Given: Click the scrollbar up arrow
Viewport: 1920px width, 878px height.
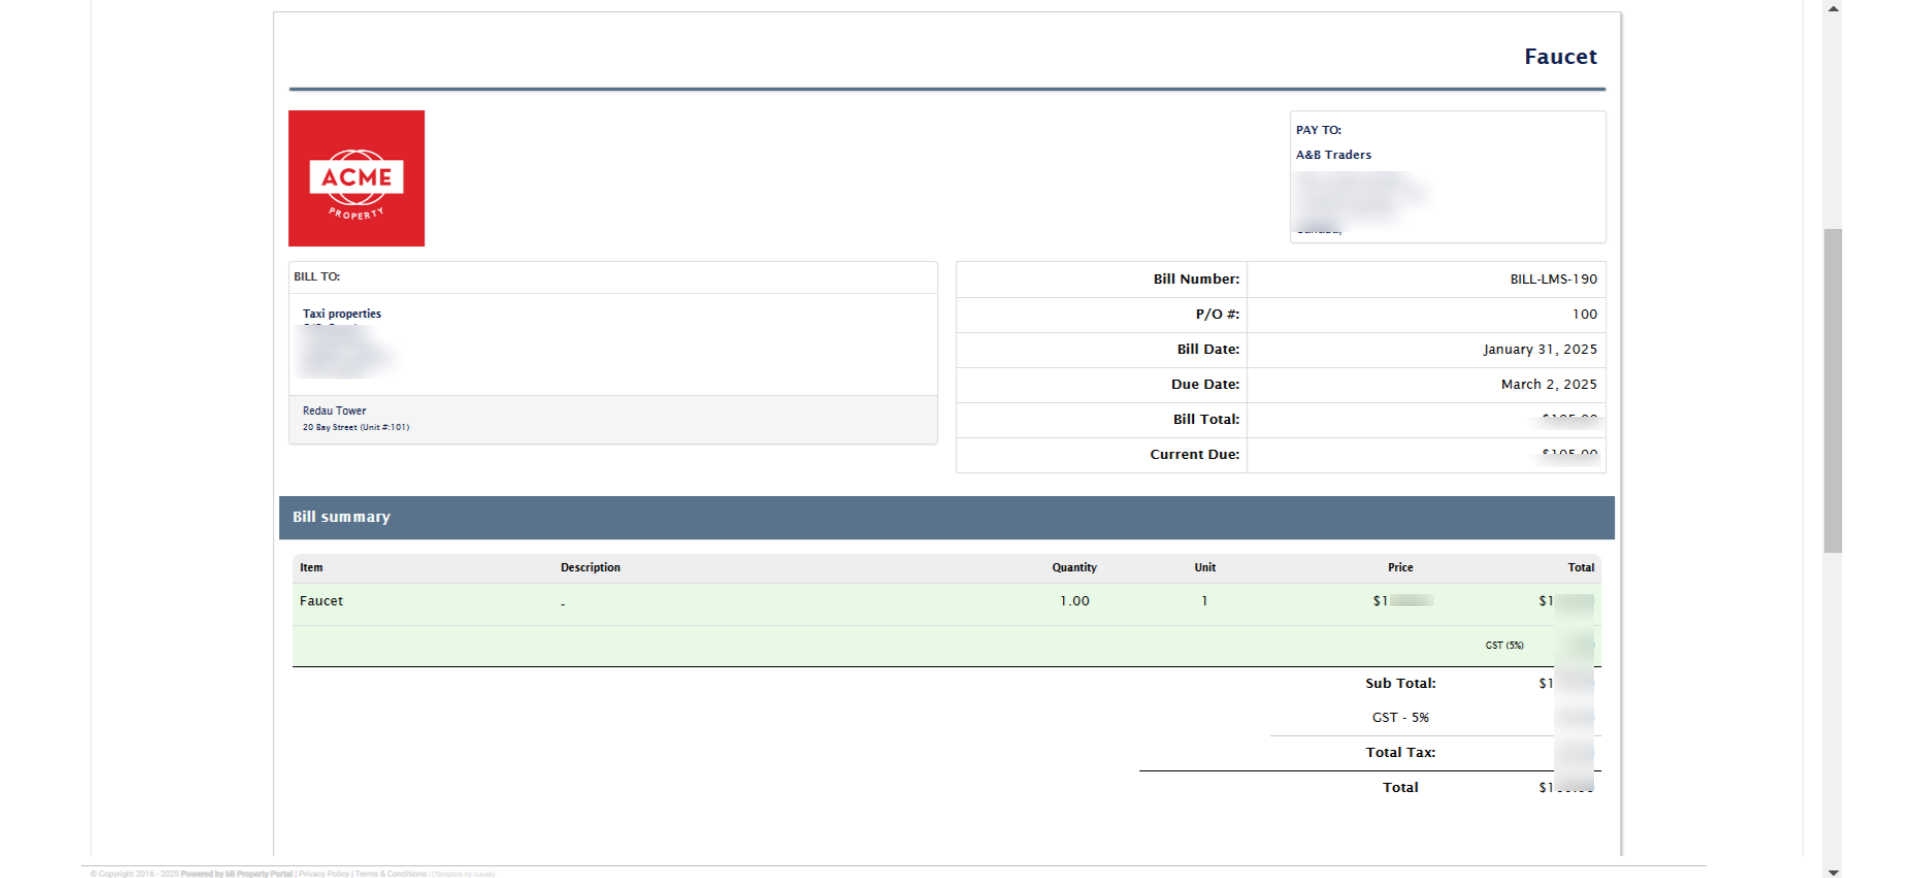Looking at the screenshot, I should pos(1832,8).
